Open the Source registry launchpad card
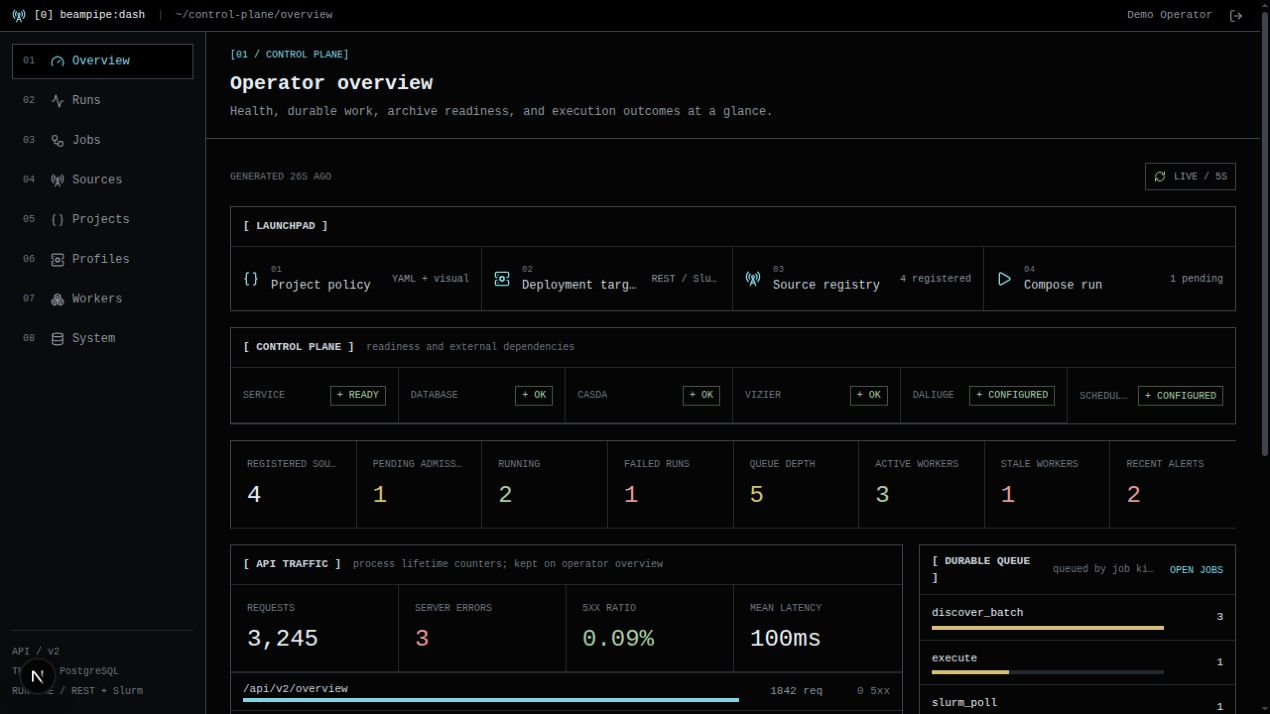Screen dimensions: 1270x714 click(x=858, y=279)
